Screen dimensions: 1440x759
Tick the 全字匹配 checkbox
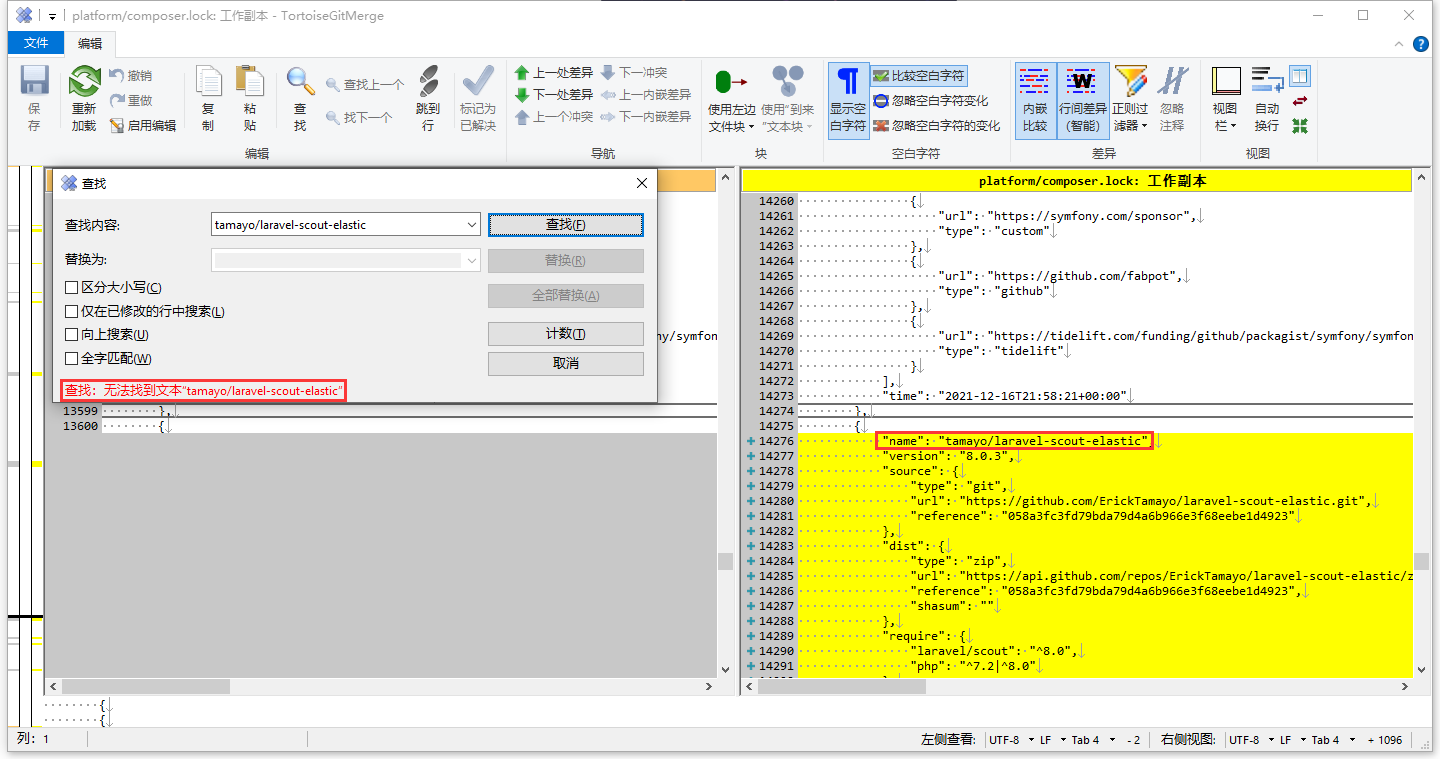(72, 359)
